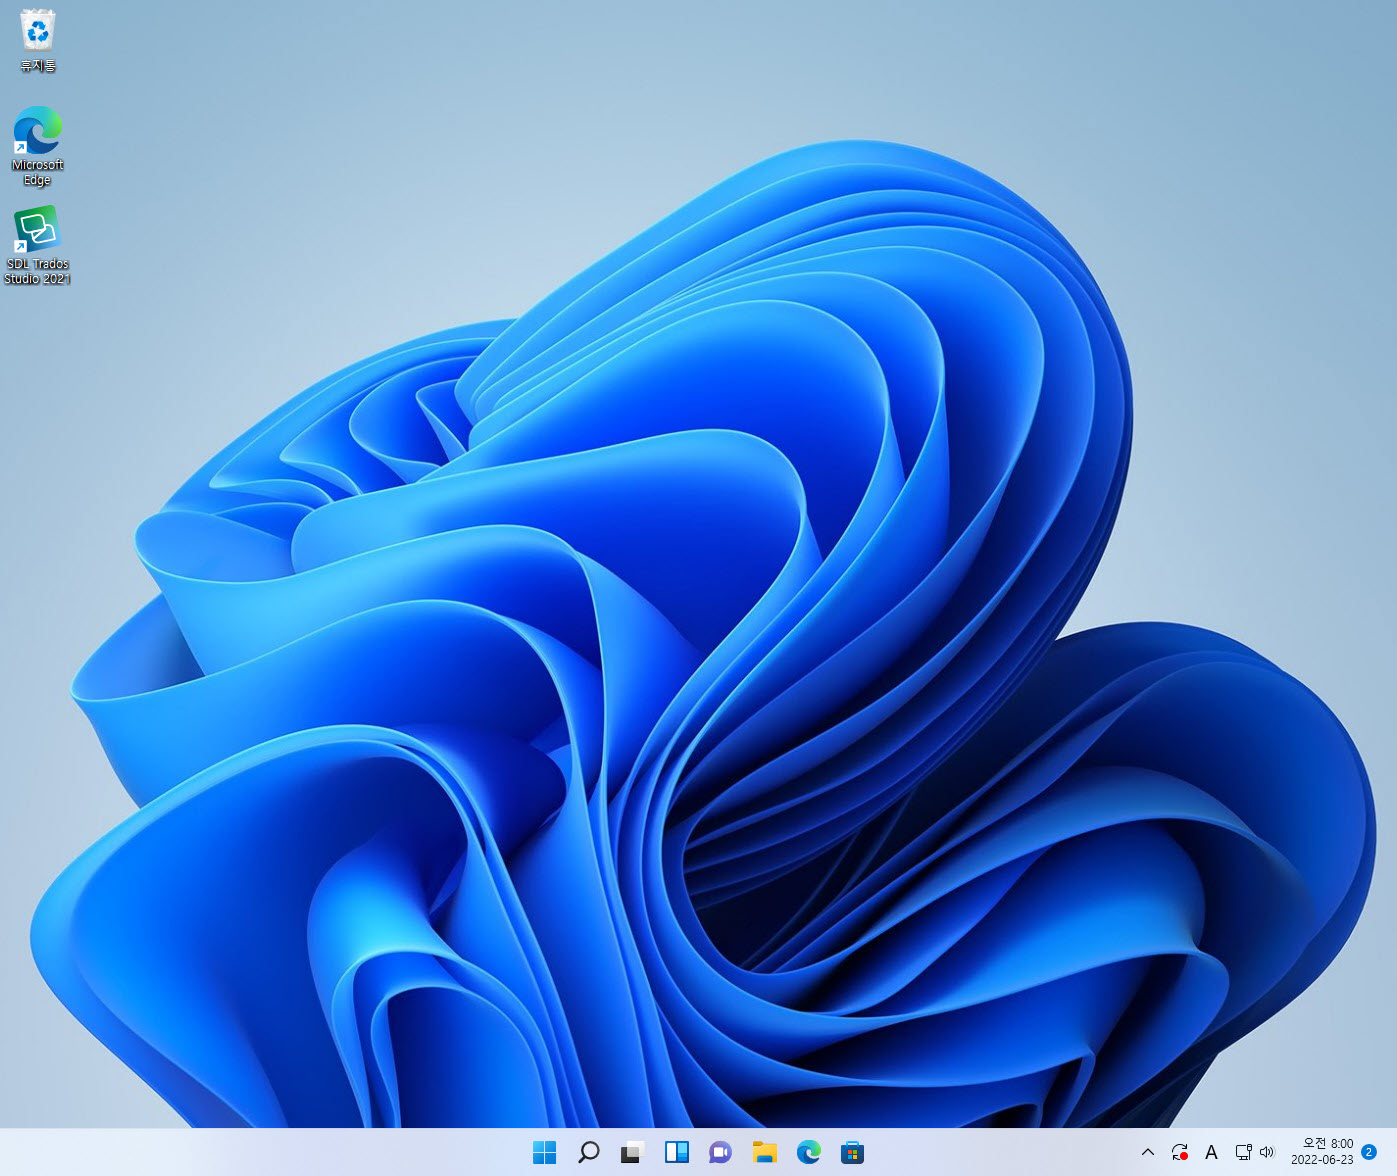This screenshot has height=1176, width=1397.
Task: Switch input mode via the A indicator
Action: click(1211, 1152)
